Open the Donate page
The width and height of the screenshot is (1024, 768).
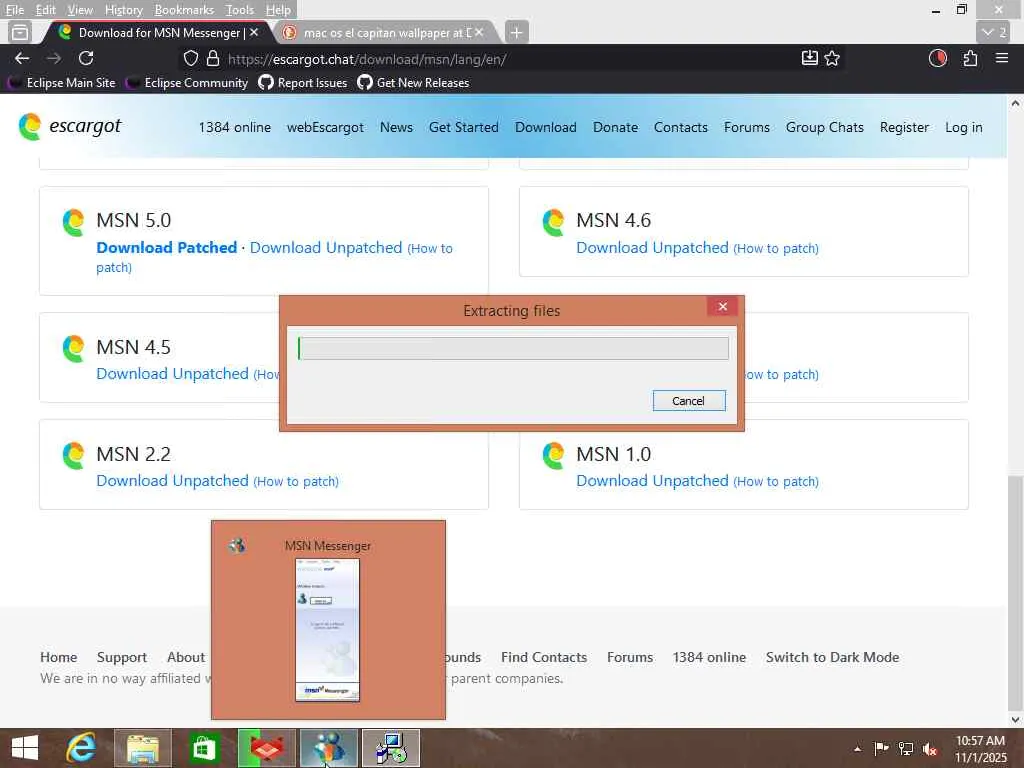tap(615, 127)
